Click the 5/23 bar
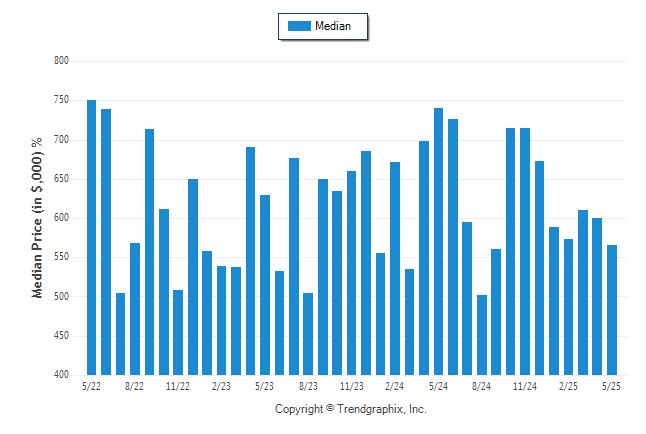Image resolution: width=646 pixels, height=434 pixels. pos(265,285)
